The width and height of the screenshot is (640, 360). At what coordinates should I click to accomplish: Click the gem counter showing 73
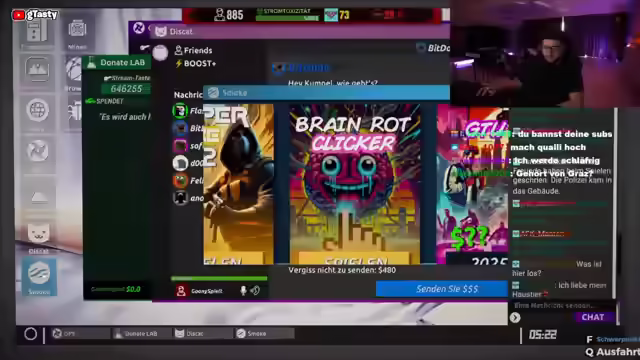[x=337, y=15]
